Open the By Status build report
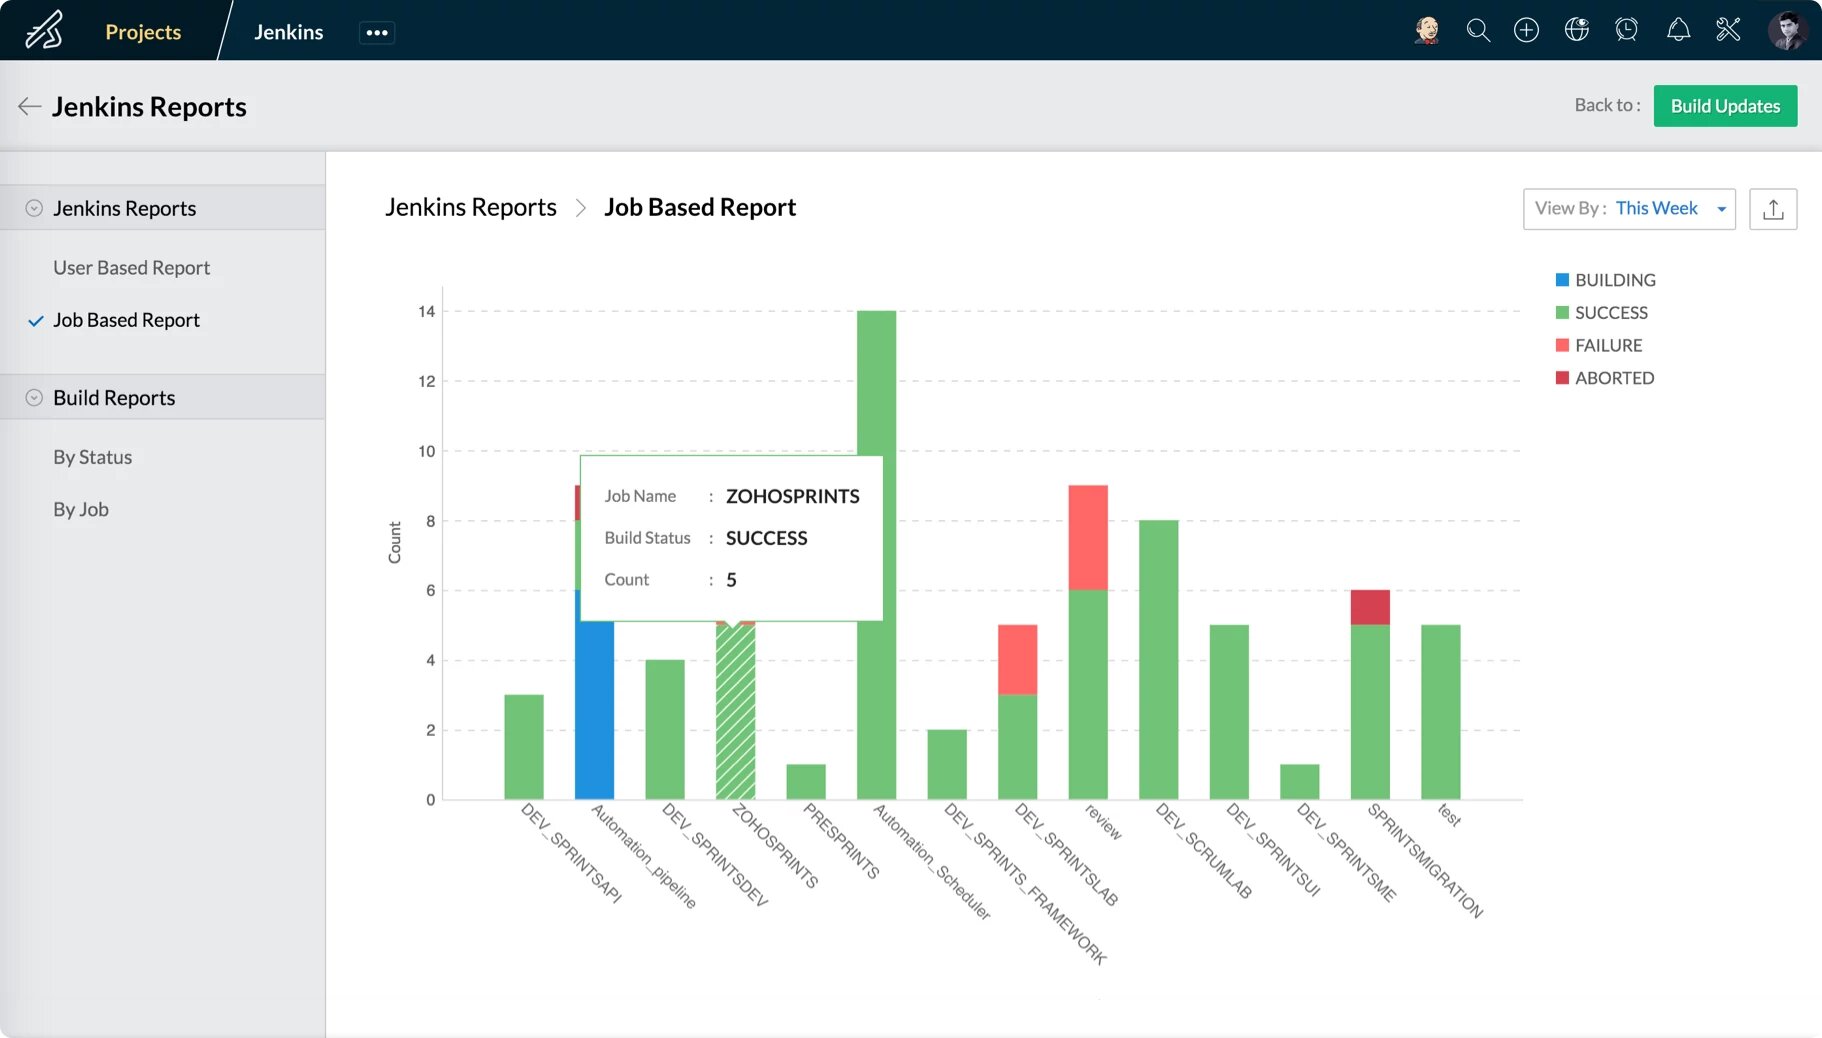This screenshot has height=1038, width=1822. (x=92, y=457)
